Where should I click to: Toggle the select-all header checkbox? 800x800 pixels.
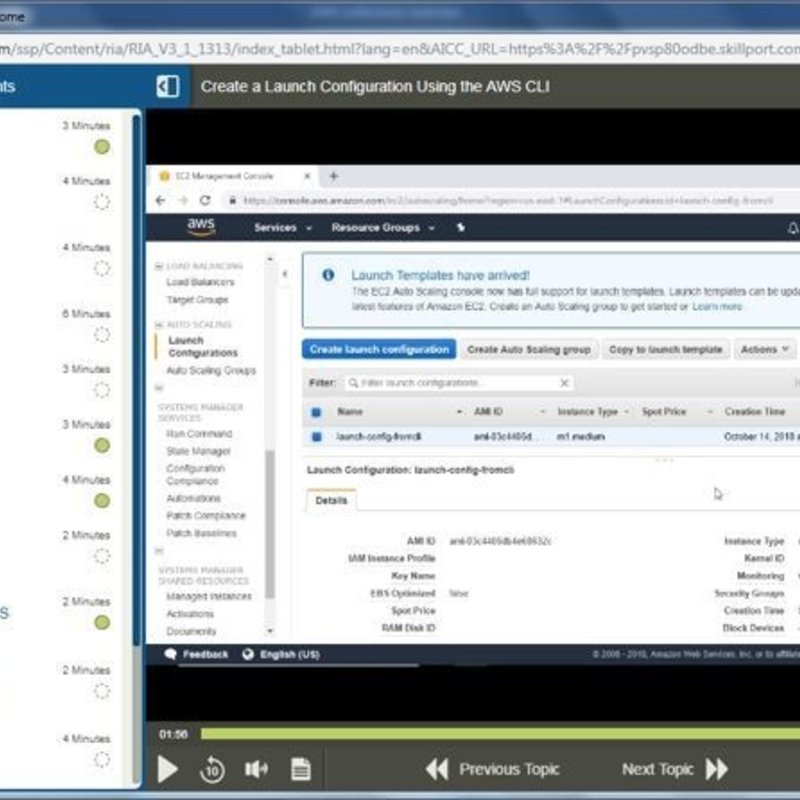316,412
